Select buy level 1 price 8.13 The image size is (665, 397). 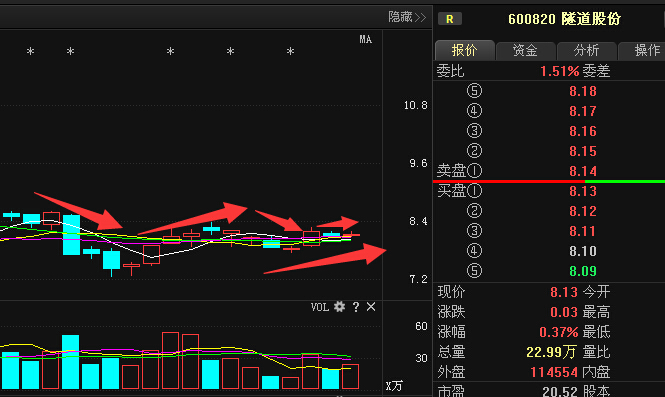click(x=583, y=191)
